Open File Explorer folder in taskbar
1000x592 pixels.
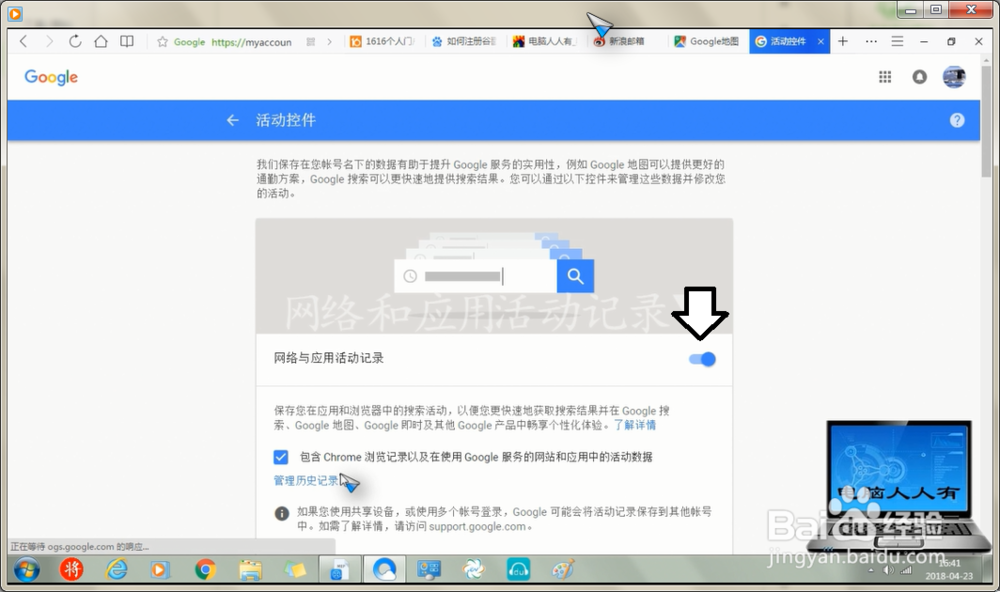click(x=250, y=570)
